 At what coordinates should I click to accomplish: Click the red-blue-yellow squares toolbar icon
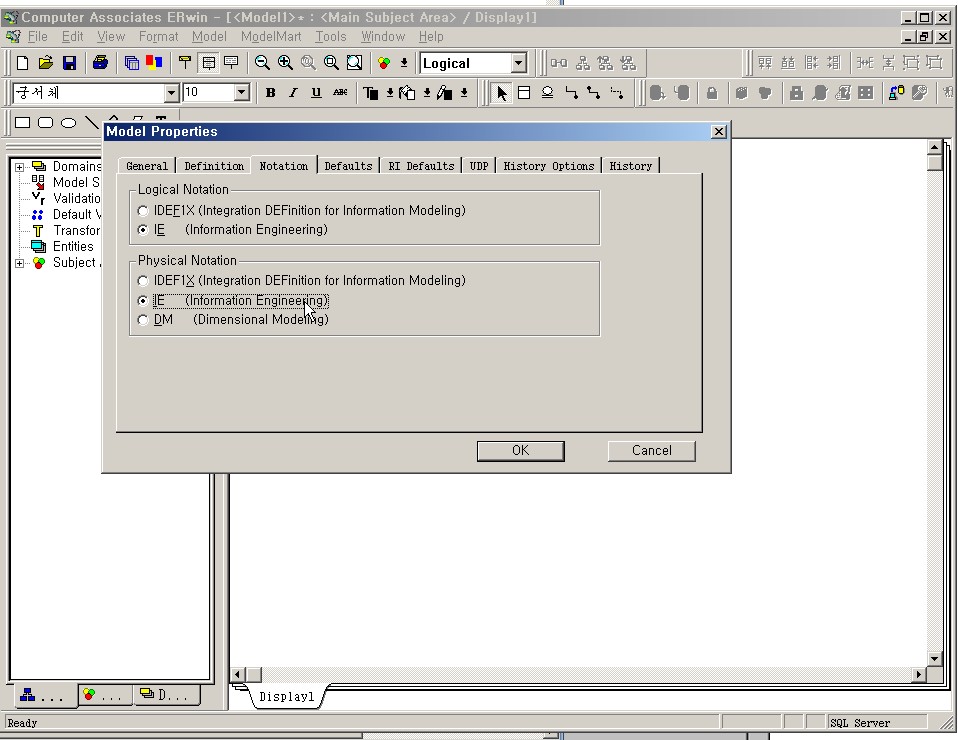[154, 63]
